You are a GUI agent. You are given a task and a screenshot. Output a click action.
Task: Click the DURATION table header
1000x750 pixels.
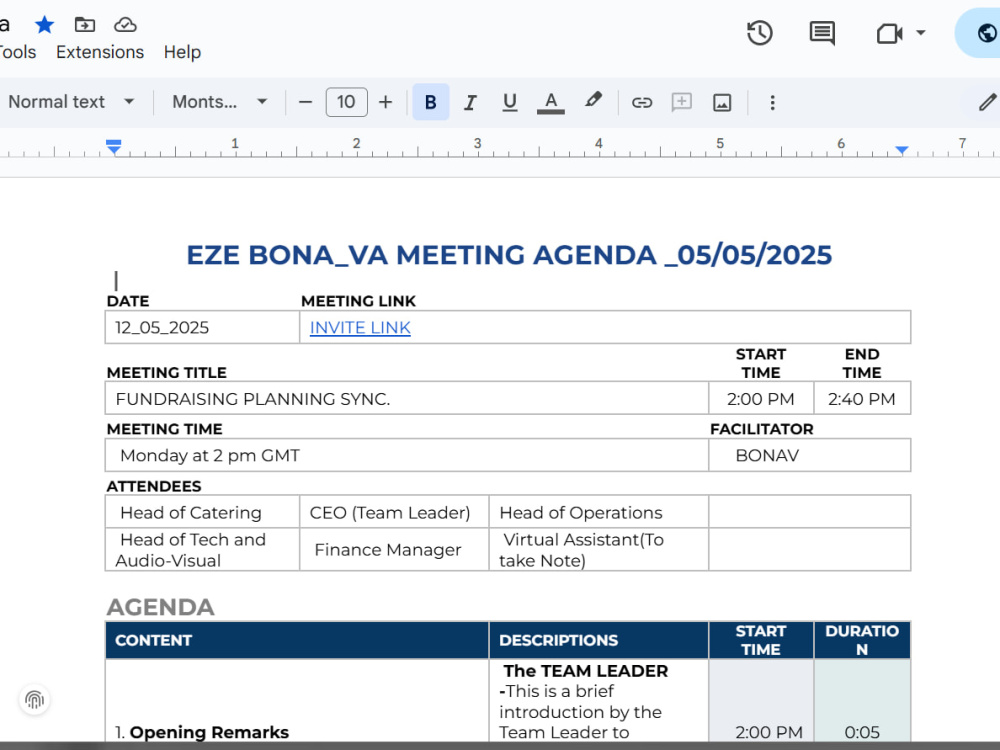tap(862, 640)
